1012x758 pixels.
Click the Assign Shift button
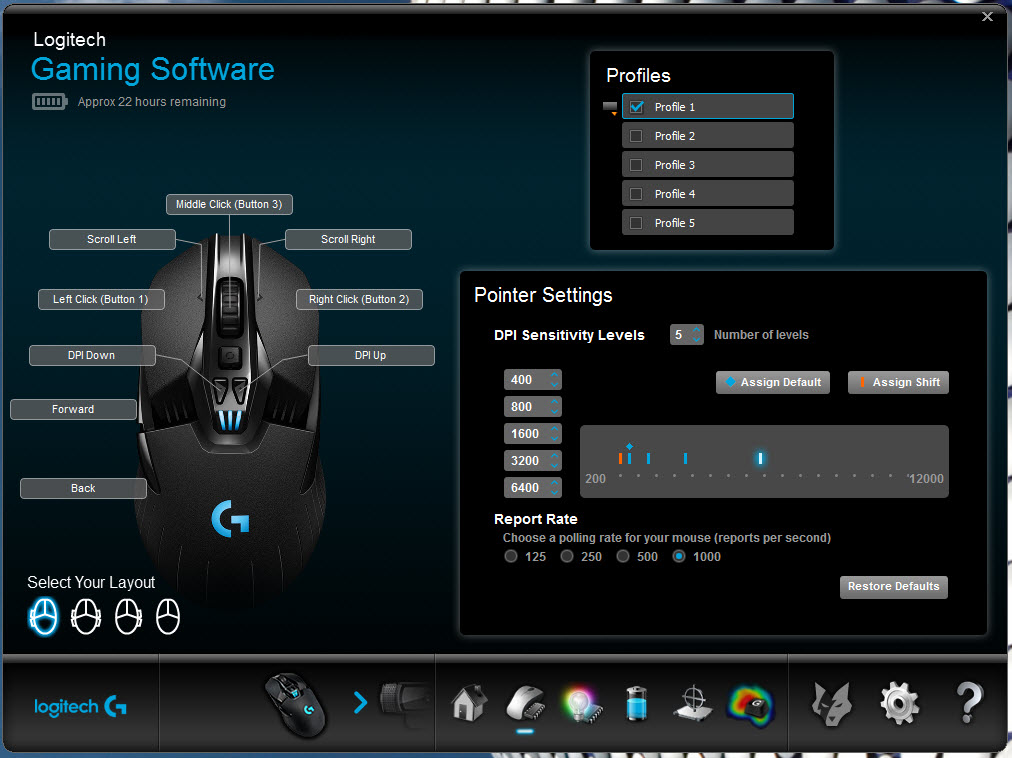(898, 382)
